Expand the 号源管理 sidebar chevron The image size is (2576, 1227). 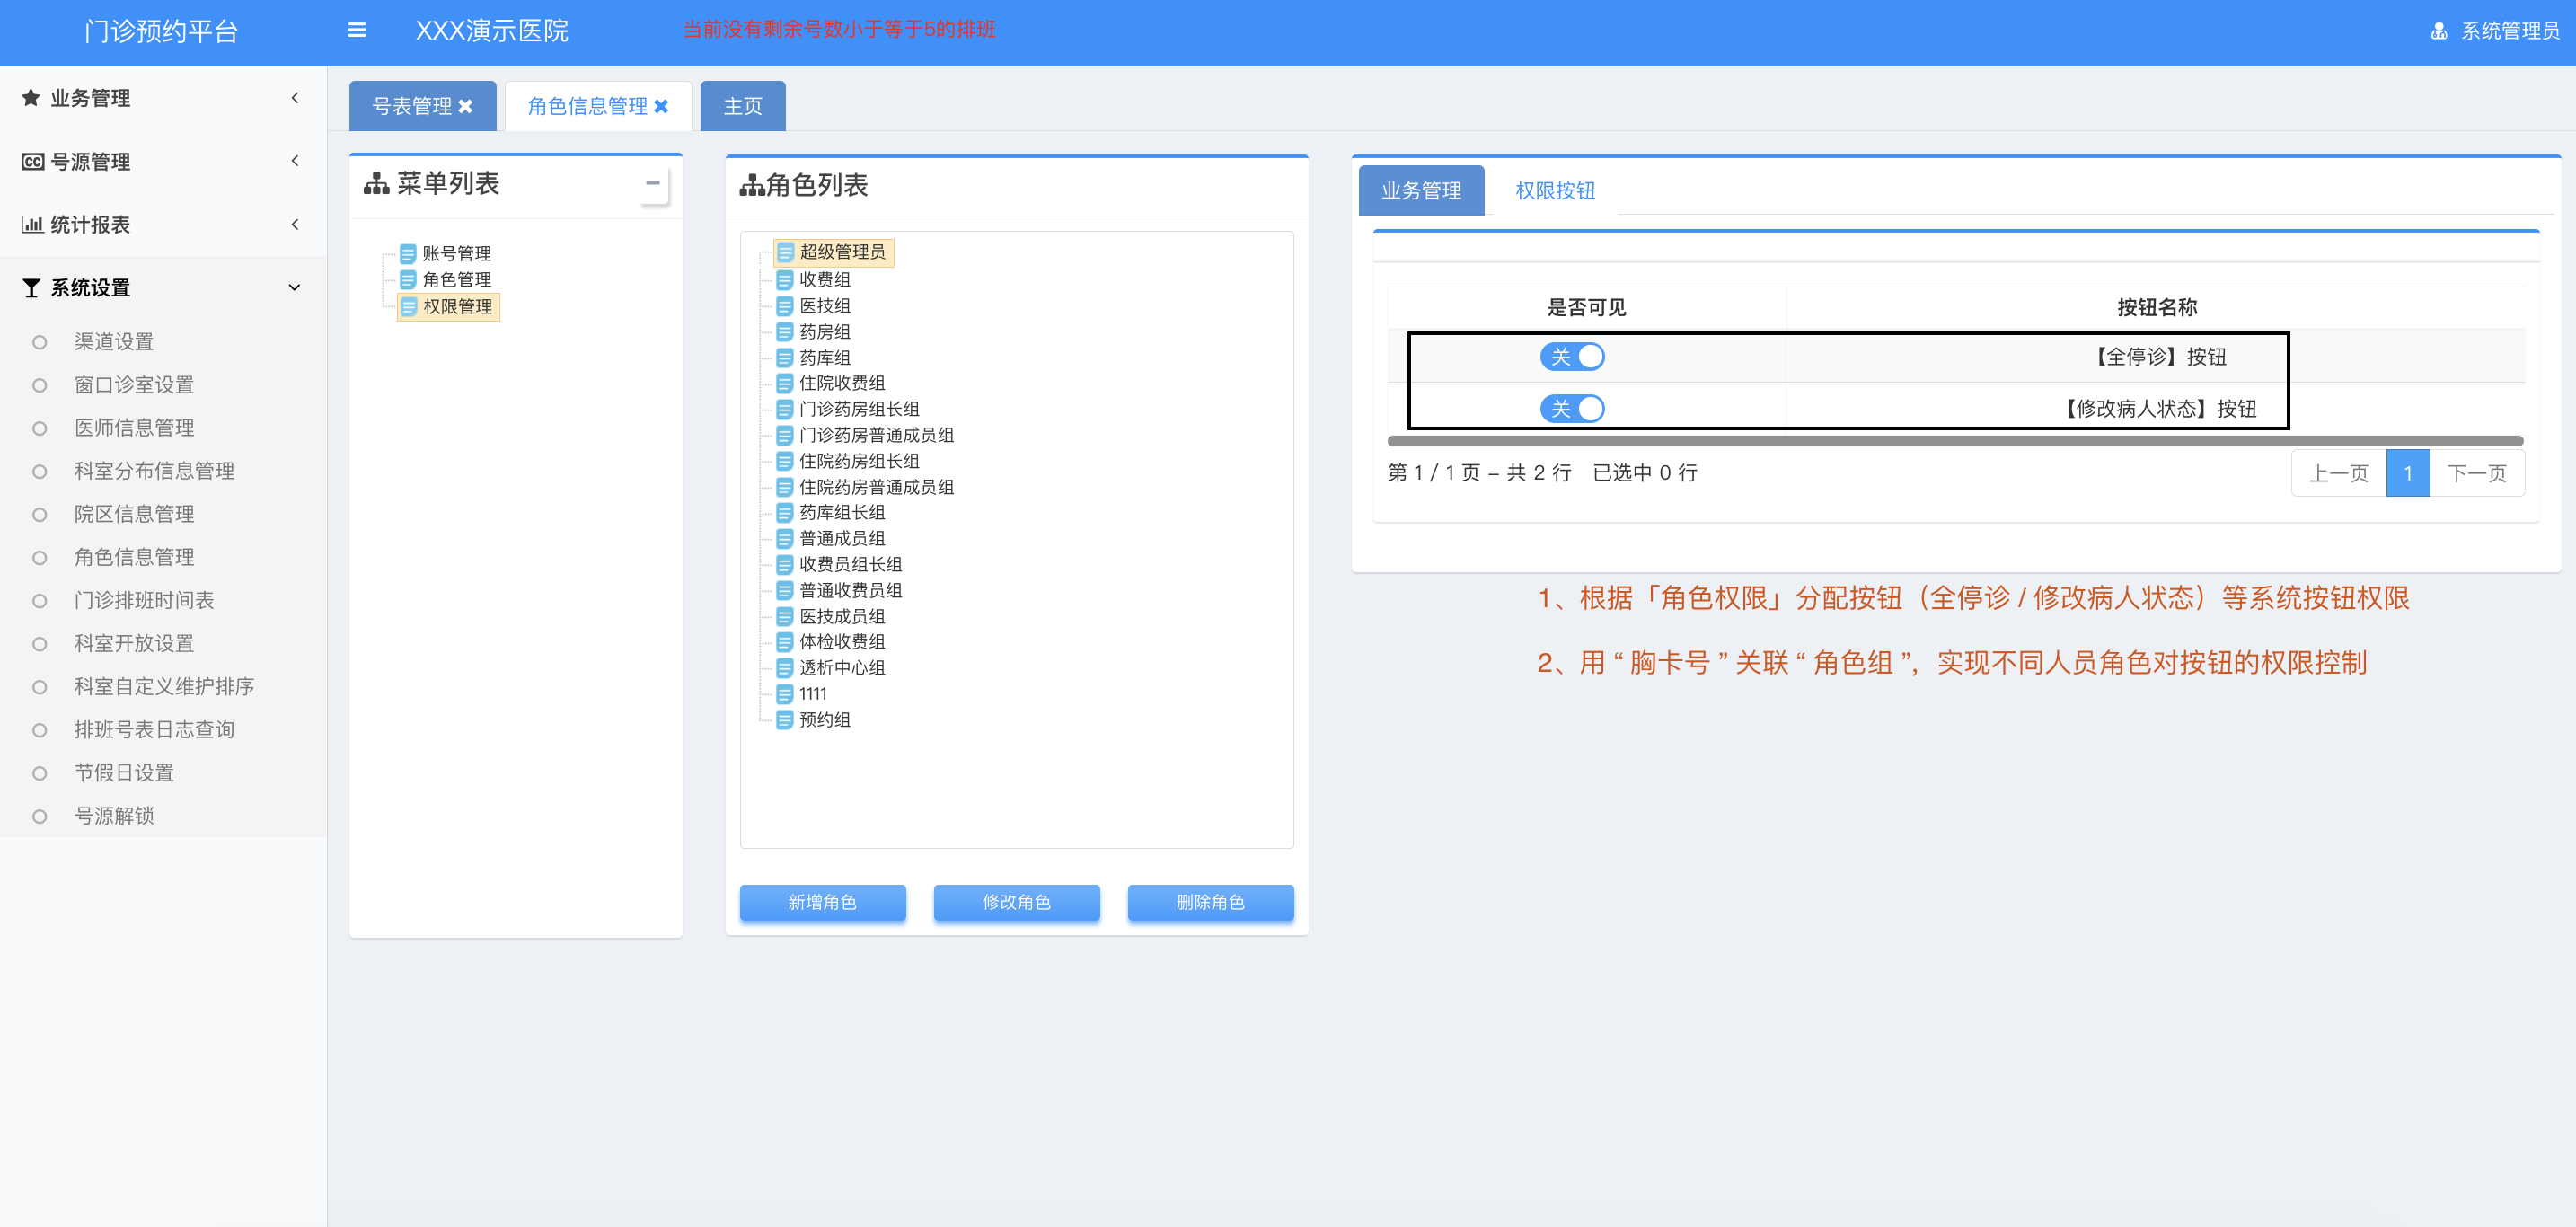(295, 161)
